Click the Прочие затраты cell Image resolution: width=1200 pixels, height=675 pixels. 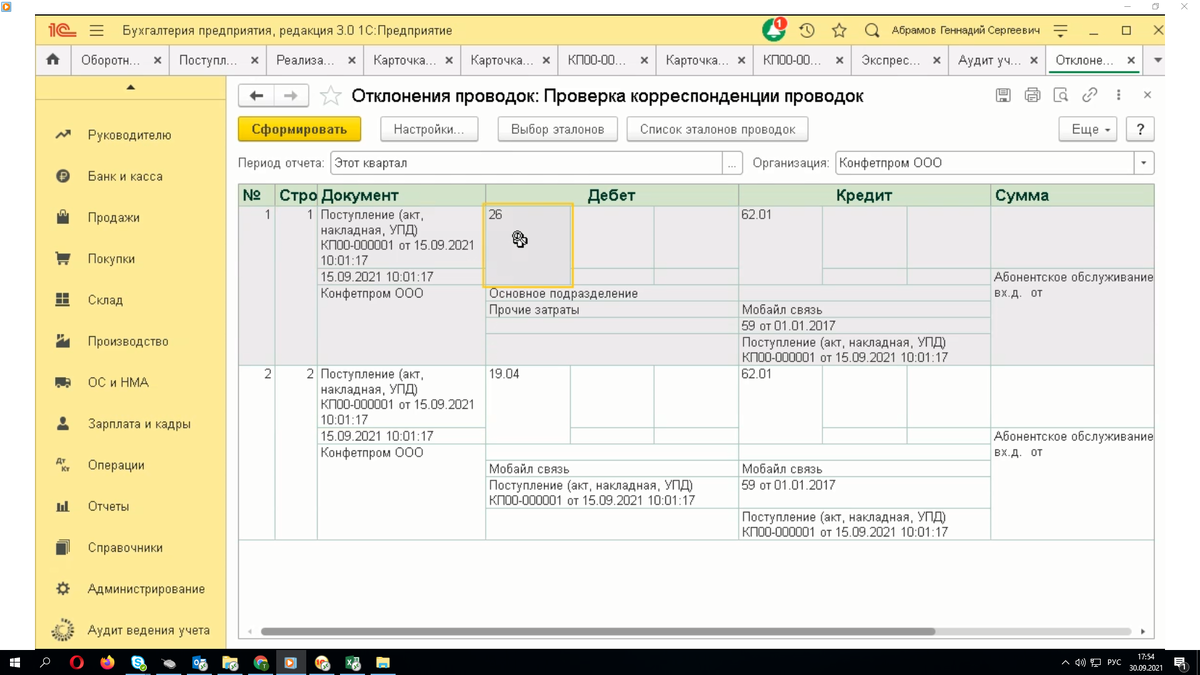(x=612, y=310)
